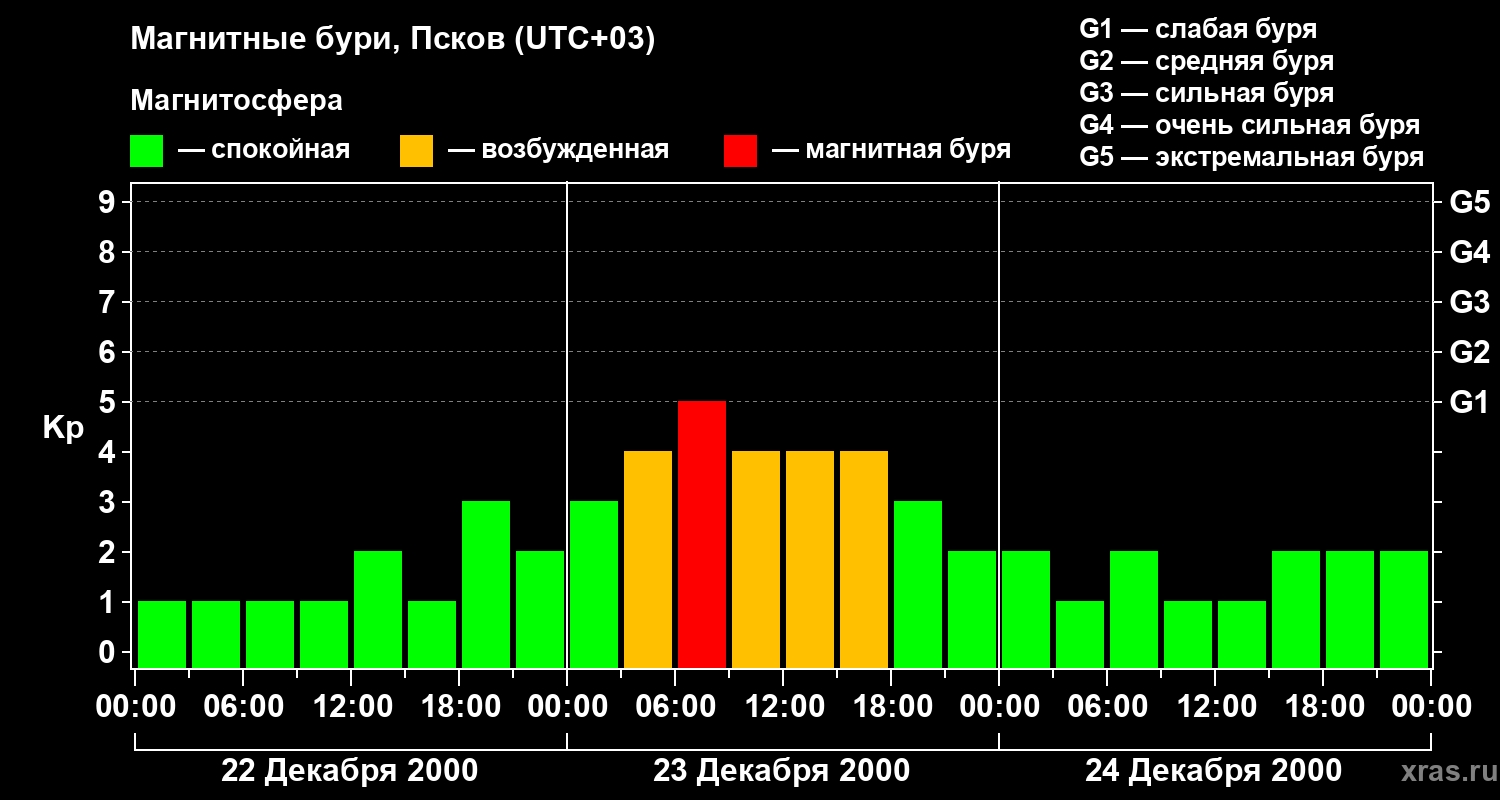Click the last green bar on 24 December

(1404, 609)
